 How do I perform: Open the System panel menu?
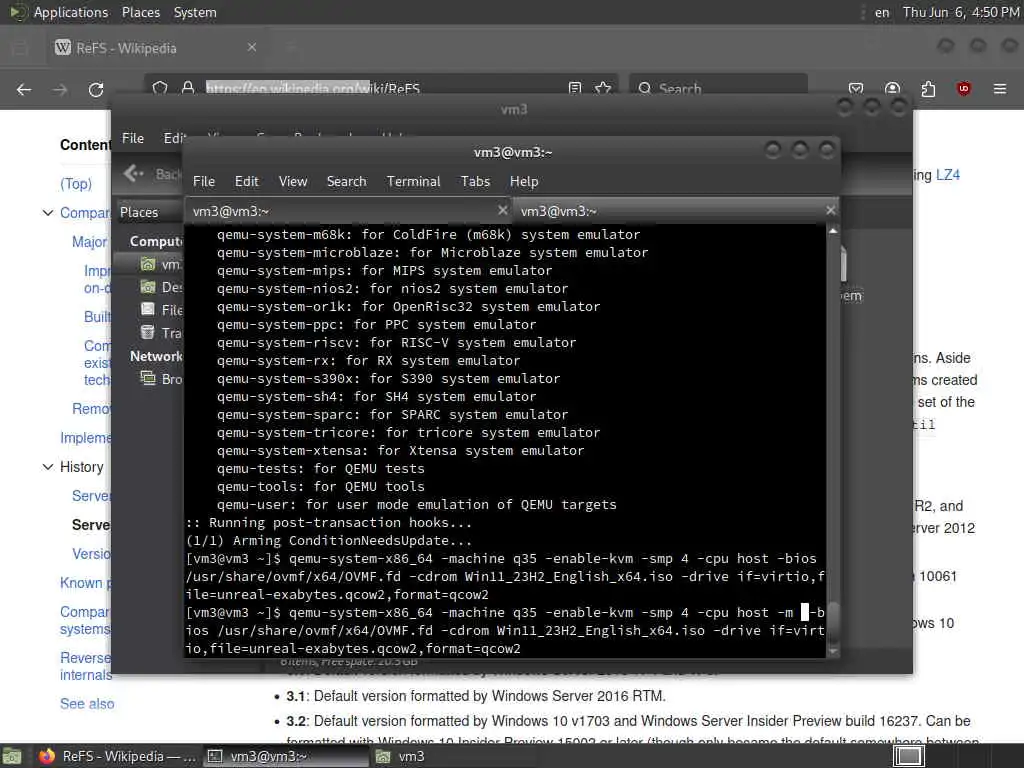coord(195,12)
